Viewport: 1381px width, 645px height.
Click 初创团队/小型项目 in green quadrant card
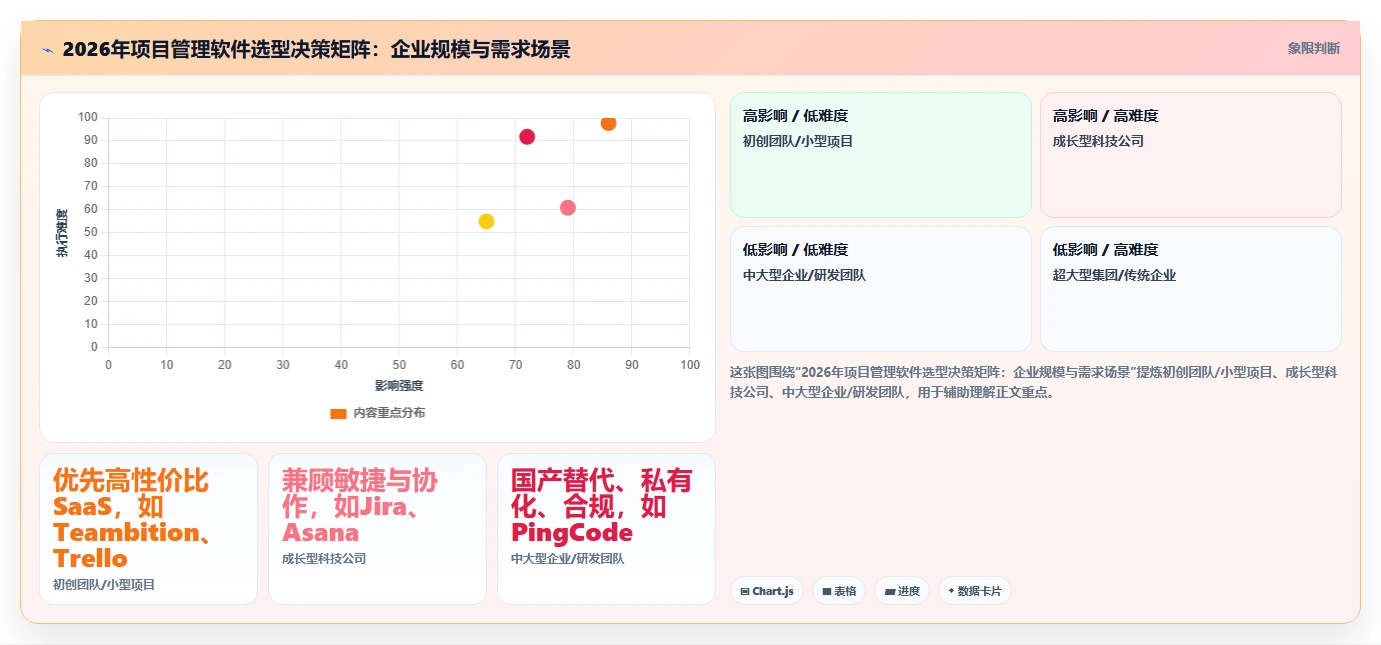[798, 141]
